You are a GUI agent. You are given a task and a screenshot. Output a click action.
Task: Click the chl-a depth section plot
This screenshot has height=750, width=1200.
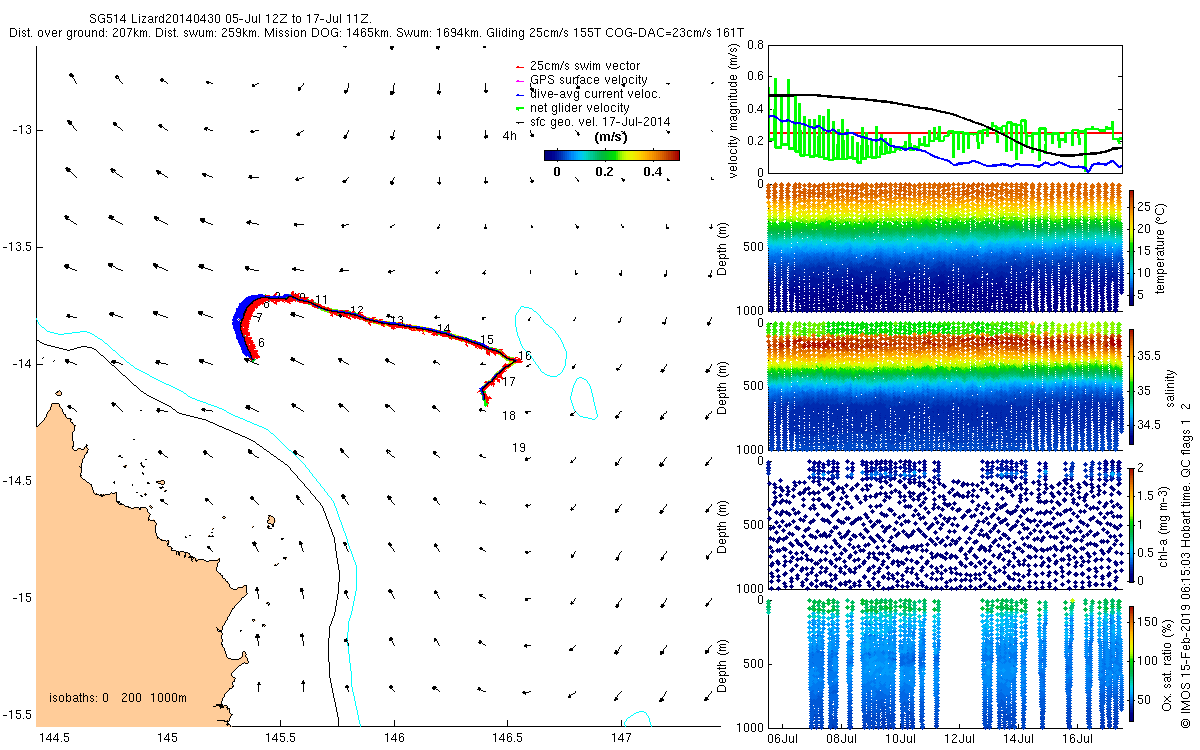coord(945,524)
